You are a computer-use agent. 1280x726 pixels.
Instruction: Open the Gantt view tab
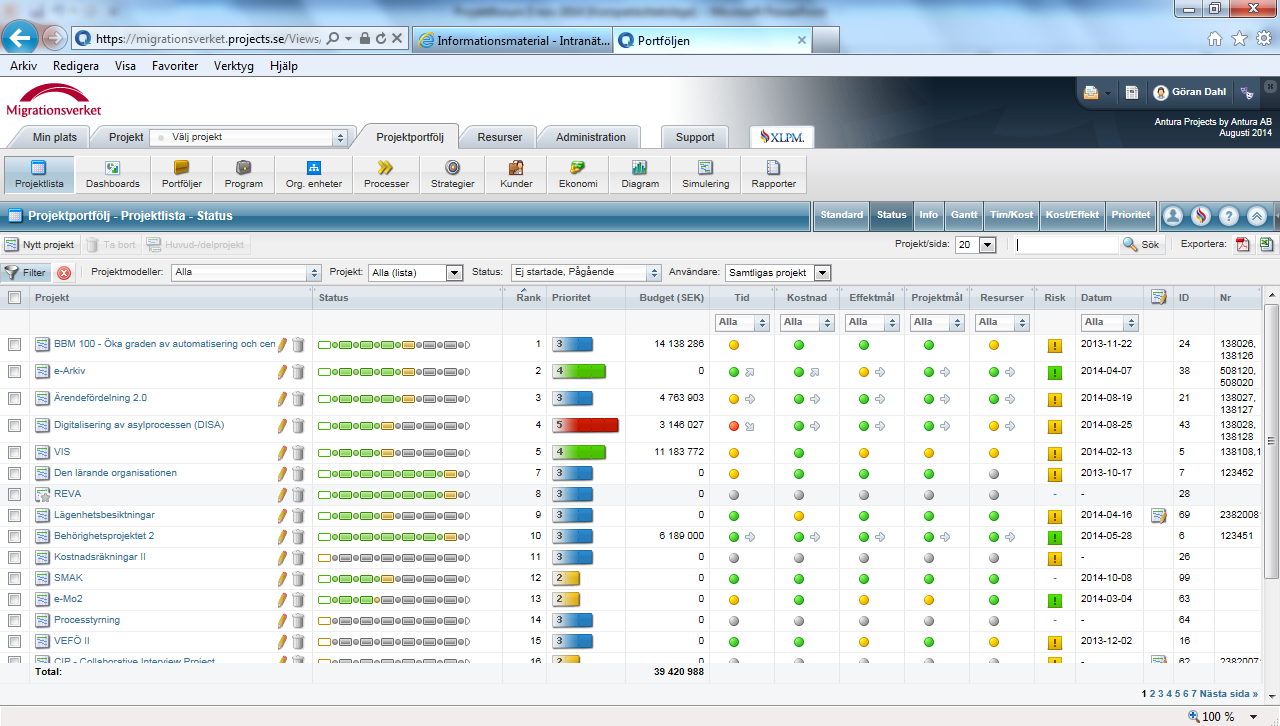click(x=964, y=215)
